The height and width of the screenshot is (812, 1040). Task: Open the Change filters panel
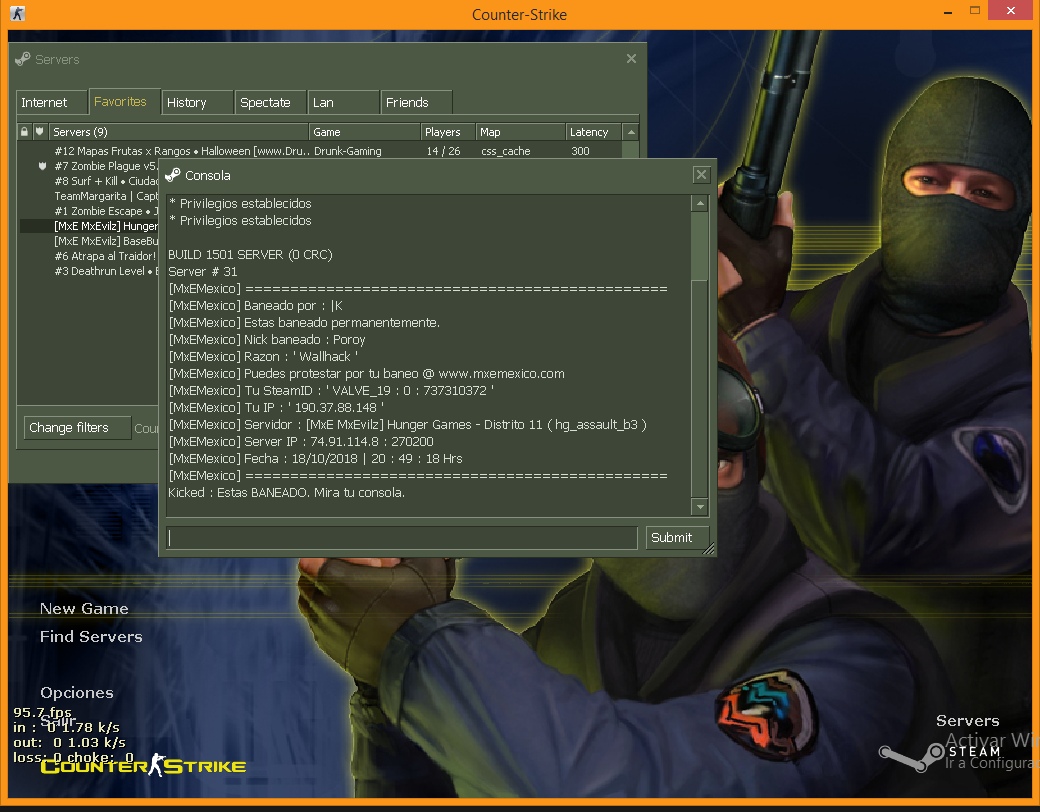[x=77, y=428]
